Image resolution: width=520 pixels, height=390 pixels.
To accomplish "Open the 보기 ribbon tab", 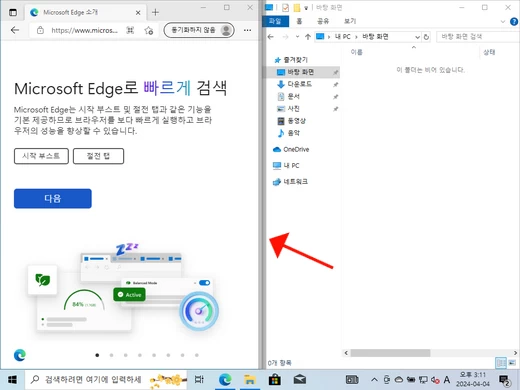I will 350,21.
